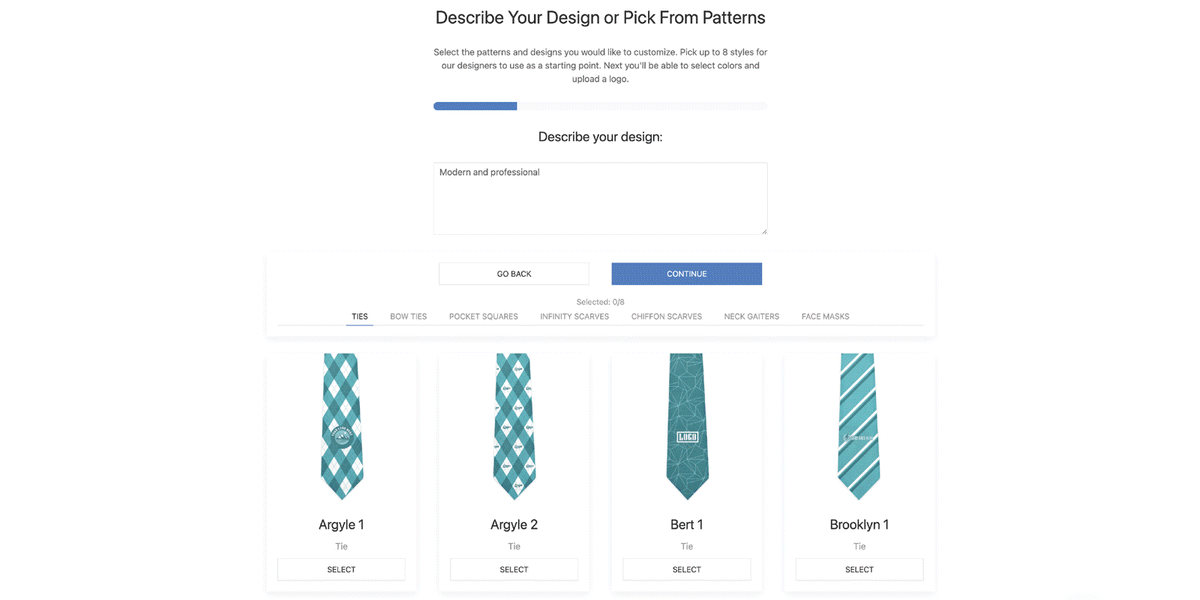Select the Argyle 1 tie pattern
Screen dimensions: 1200x600
[x=341, y=570]
